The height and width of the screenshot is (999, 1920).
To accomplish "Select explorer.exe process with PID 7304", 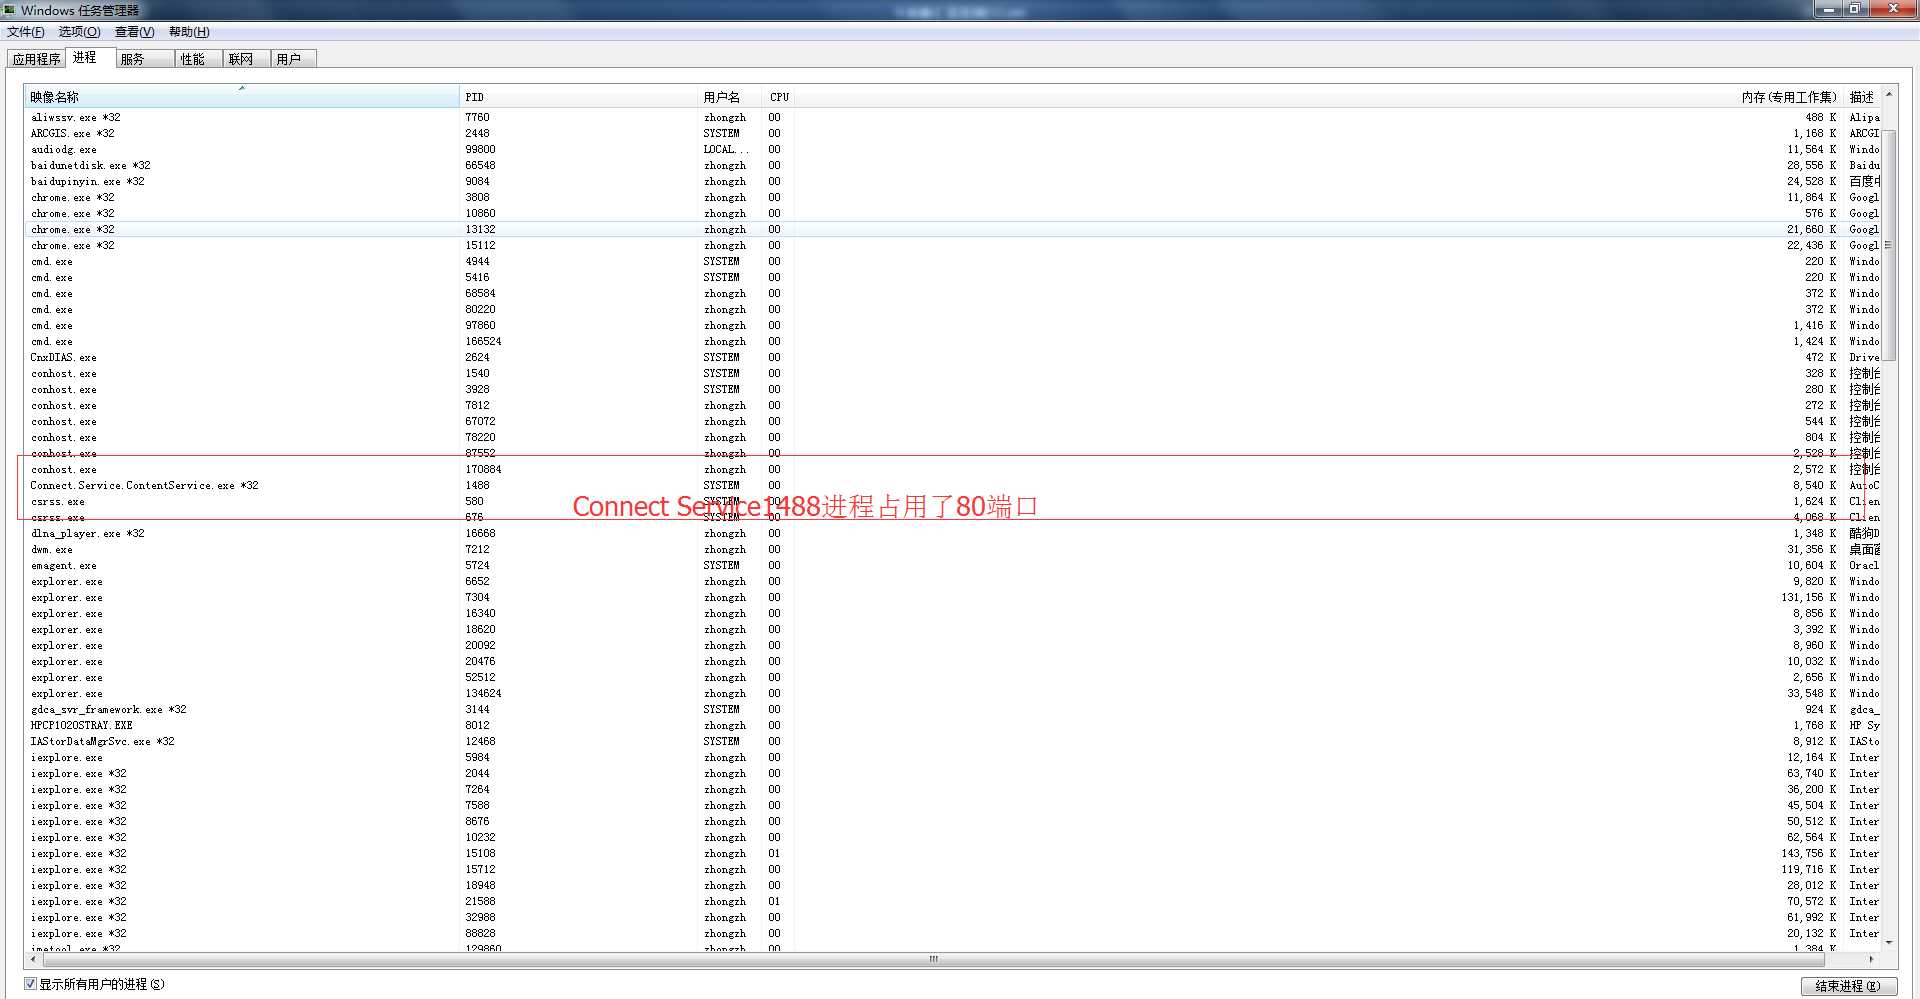I will 953,597.
